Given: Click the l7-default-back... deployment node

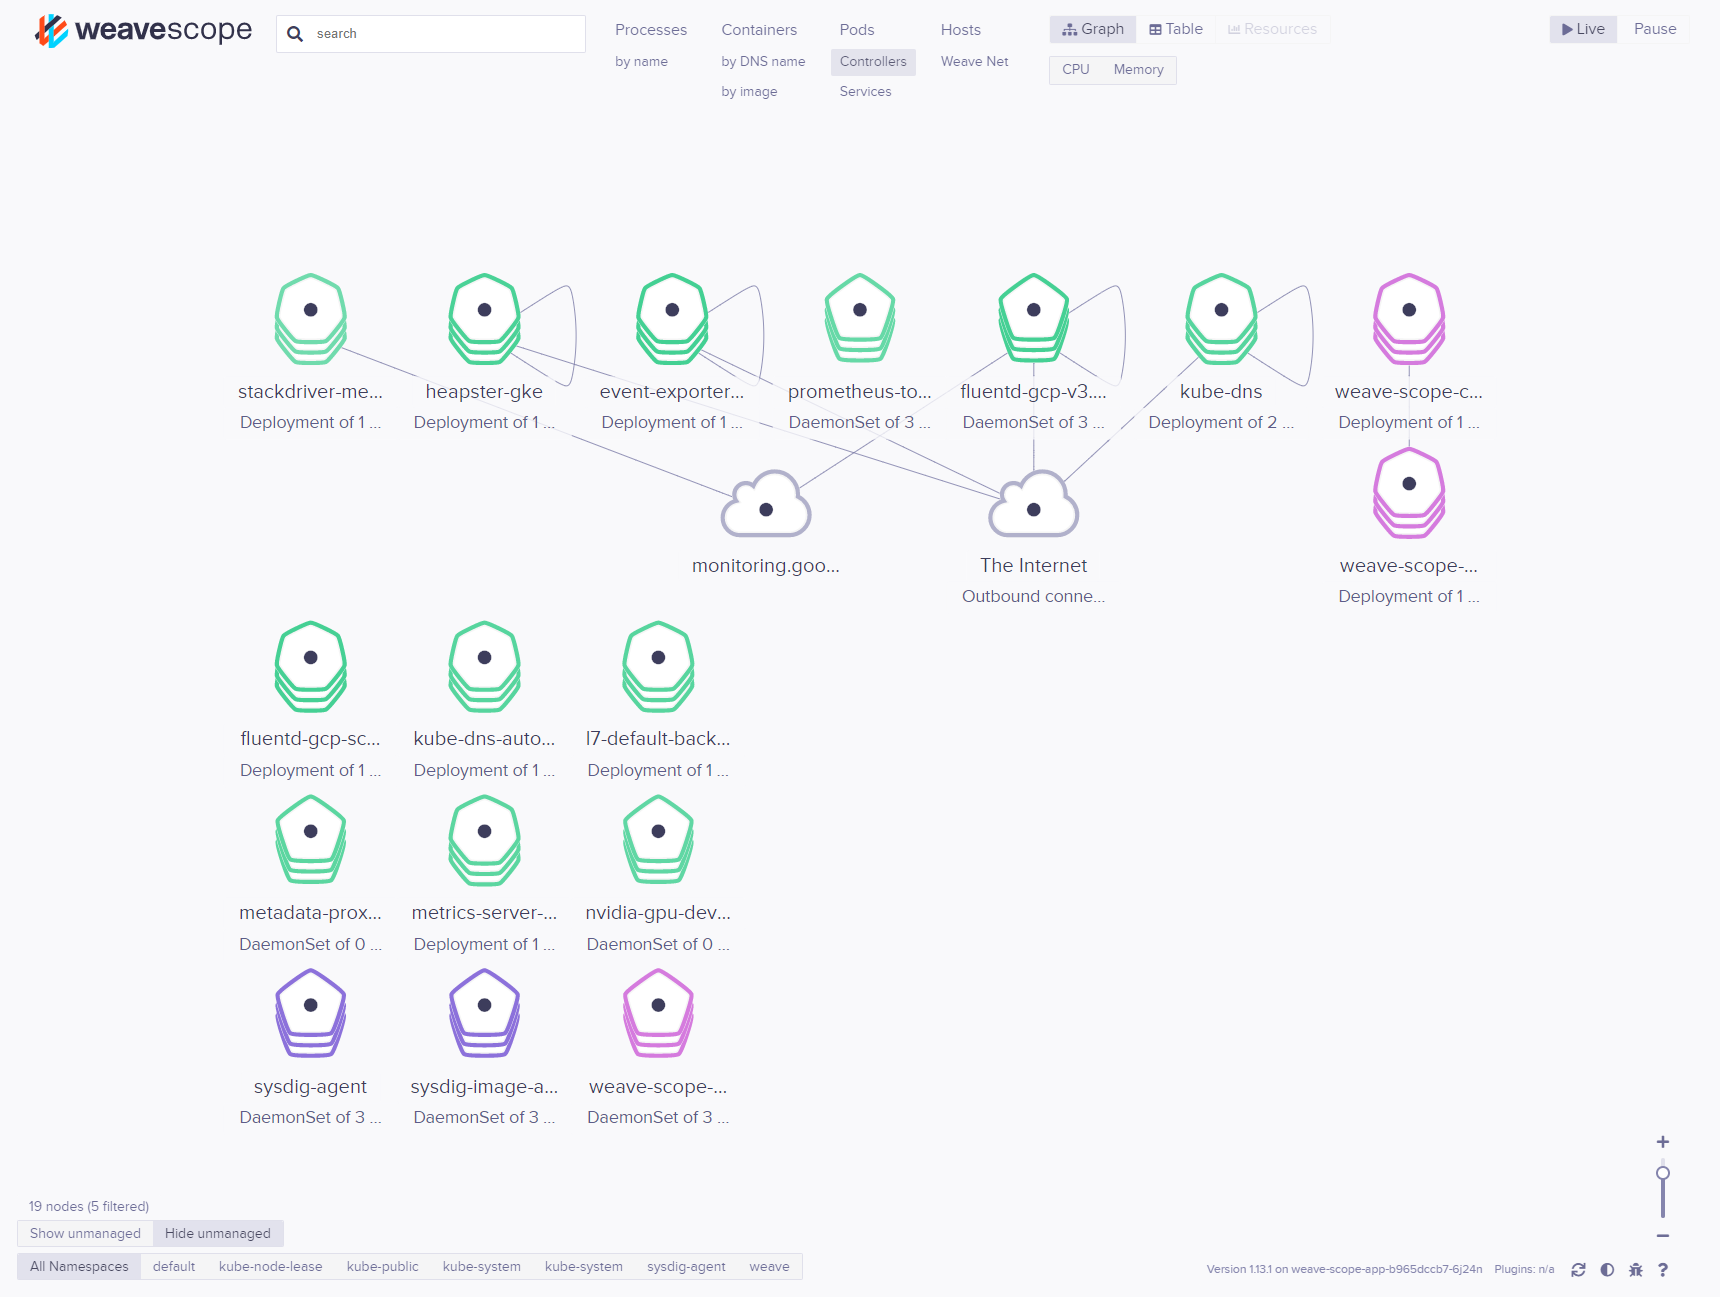Looking at the screenshot, I should pyautogui.click(x=658, y=666).
